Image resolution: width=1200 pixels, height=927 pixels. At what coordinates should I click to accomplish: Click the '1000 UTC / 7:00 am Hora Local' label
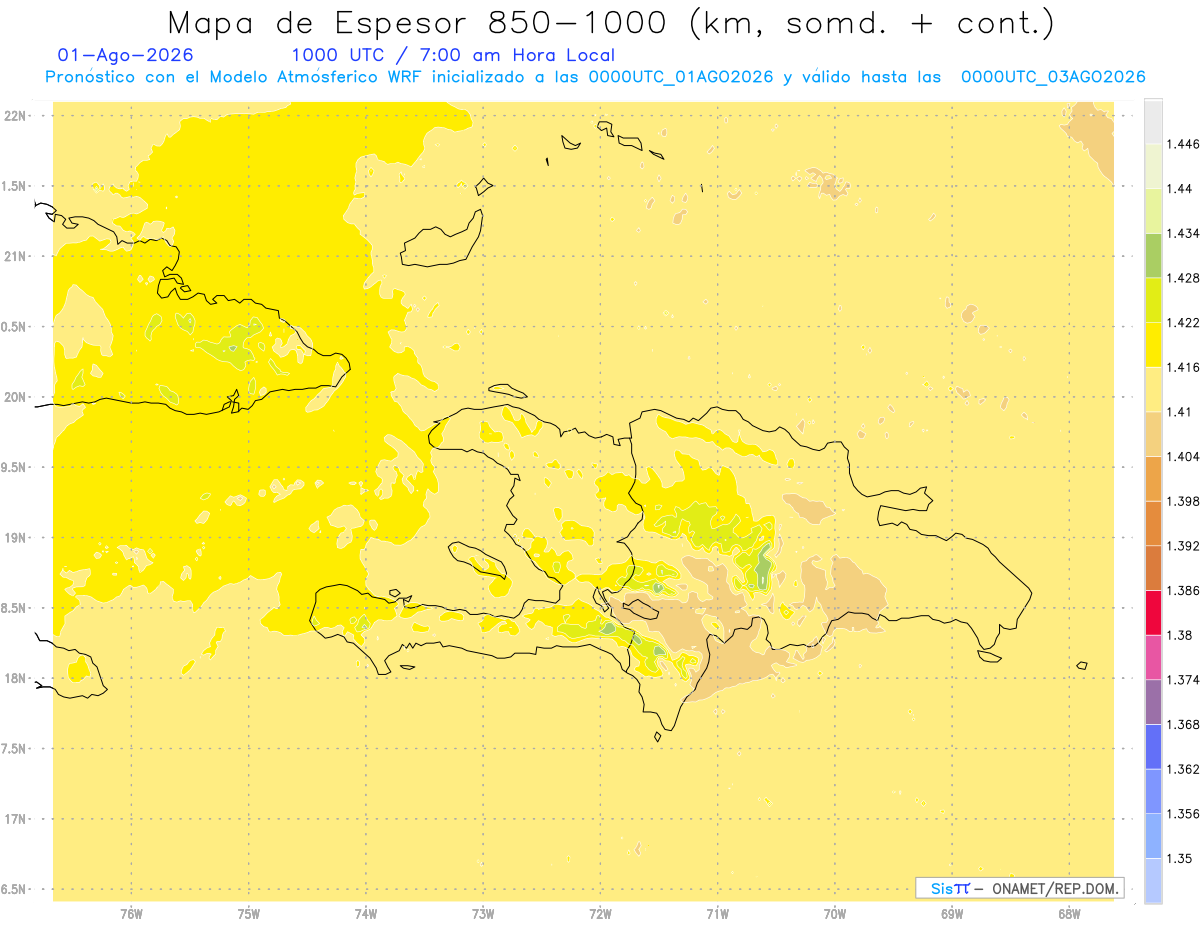453,55
